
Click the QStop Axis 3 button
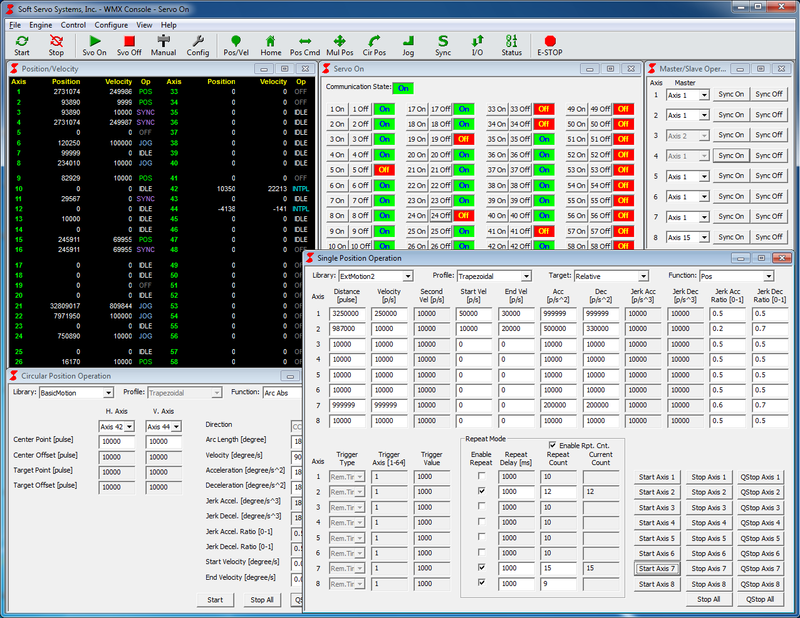760,508
